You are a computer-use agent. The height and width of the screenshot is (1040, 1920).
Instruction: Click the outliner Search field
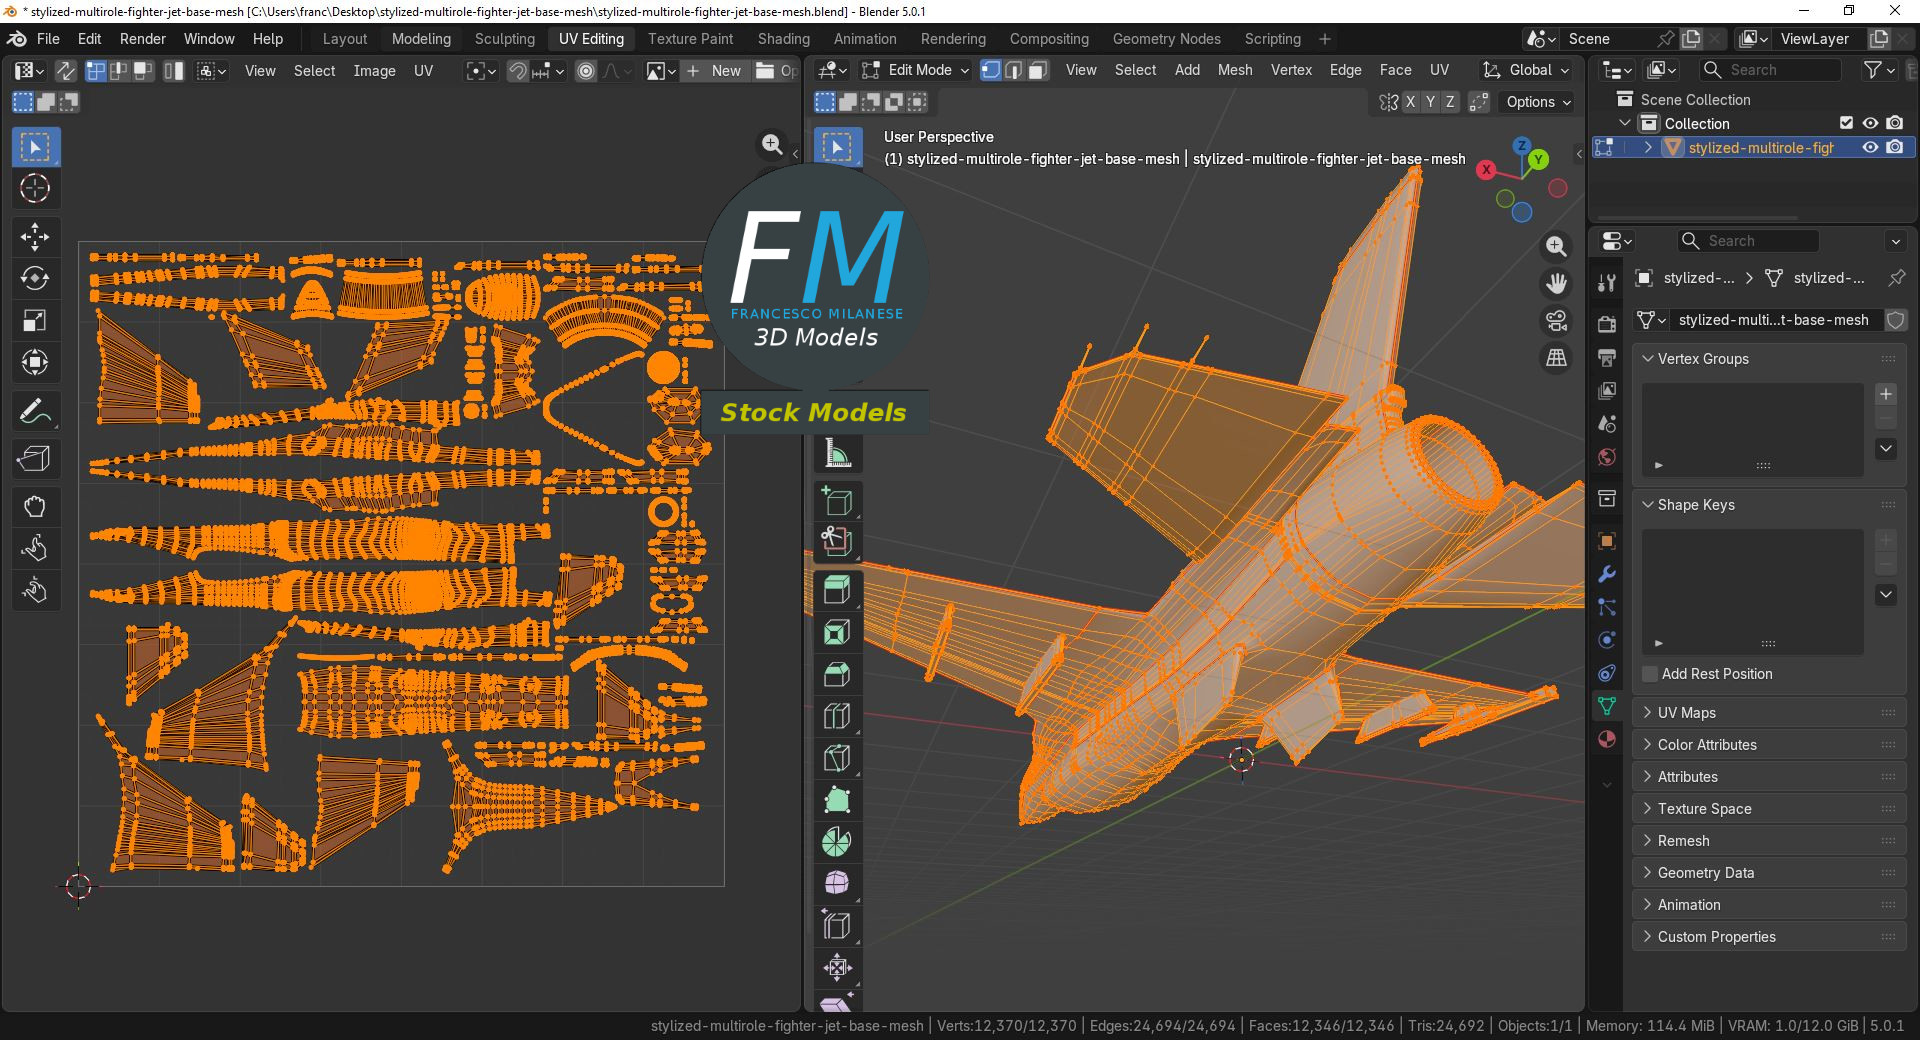pos(1770,70)
